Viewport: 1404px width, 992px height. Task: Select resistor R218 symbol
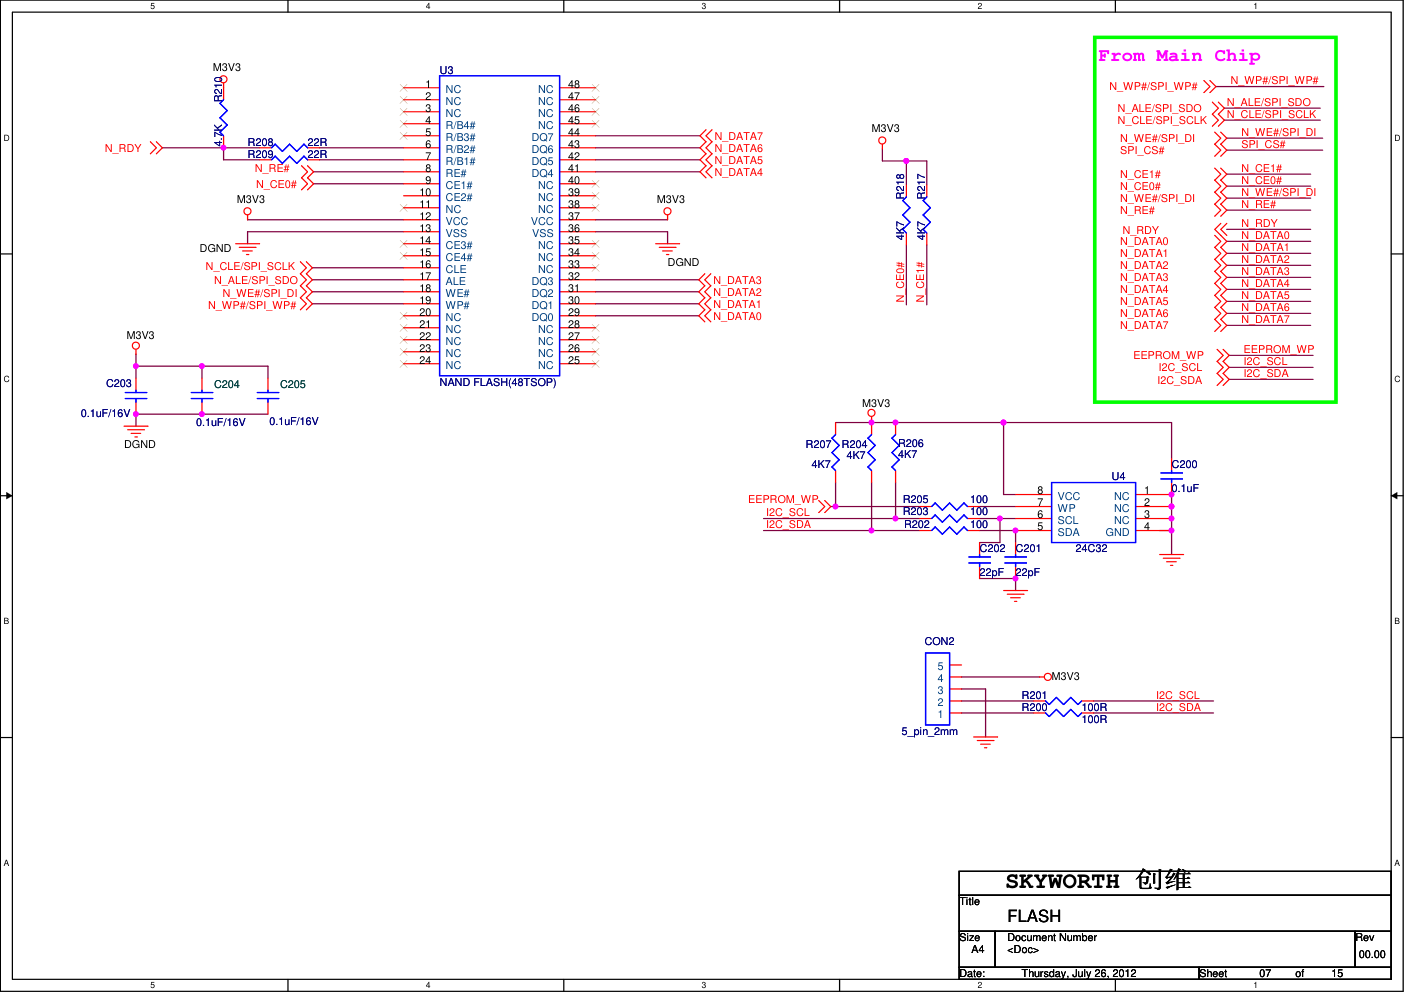(906, 210)
